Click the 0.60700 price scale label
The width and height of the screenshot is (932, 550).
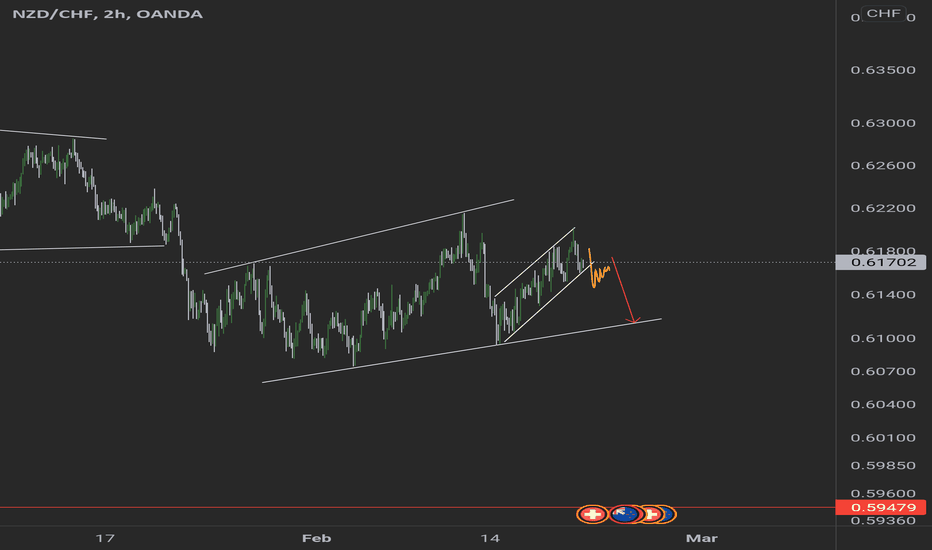883,371
